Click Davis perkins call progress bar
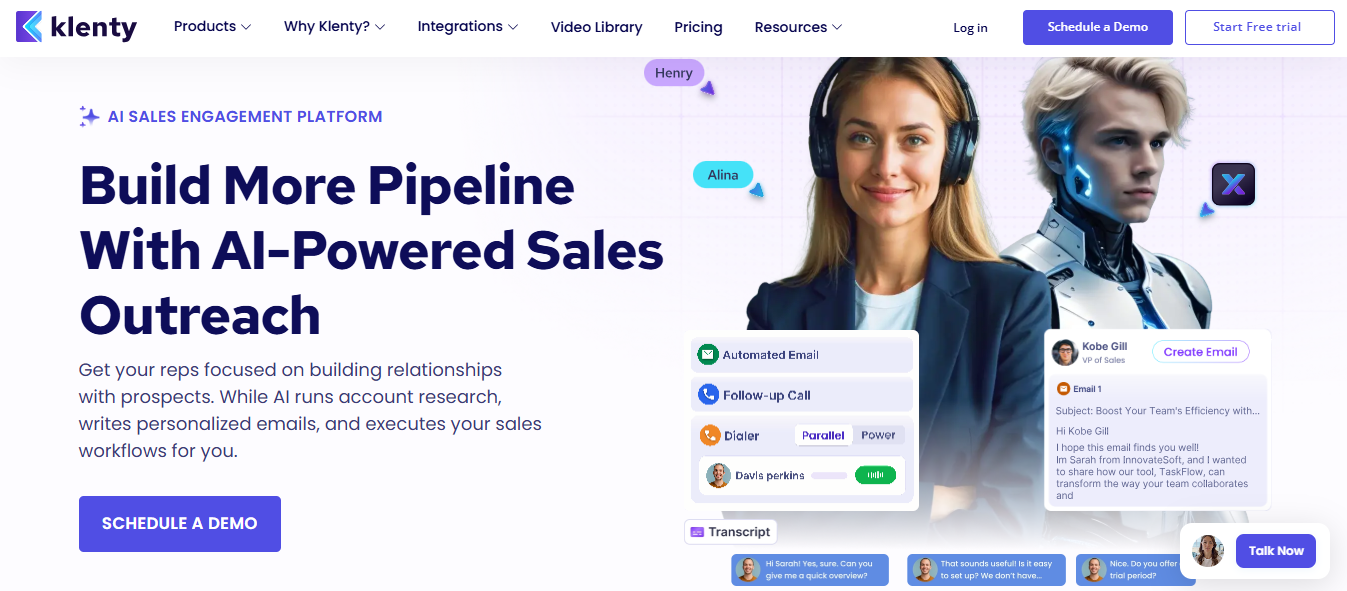This screenshot has width=1347, height=591. [829, 476]
